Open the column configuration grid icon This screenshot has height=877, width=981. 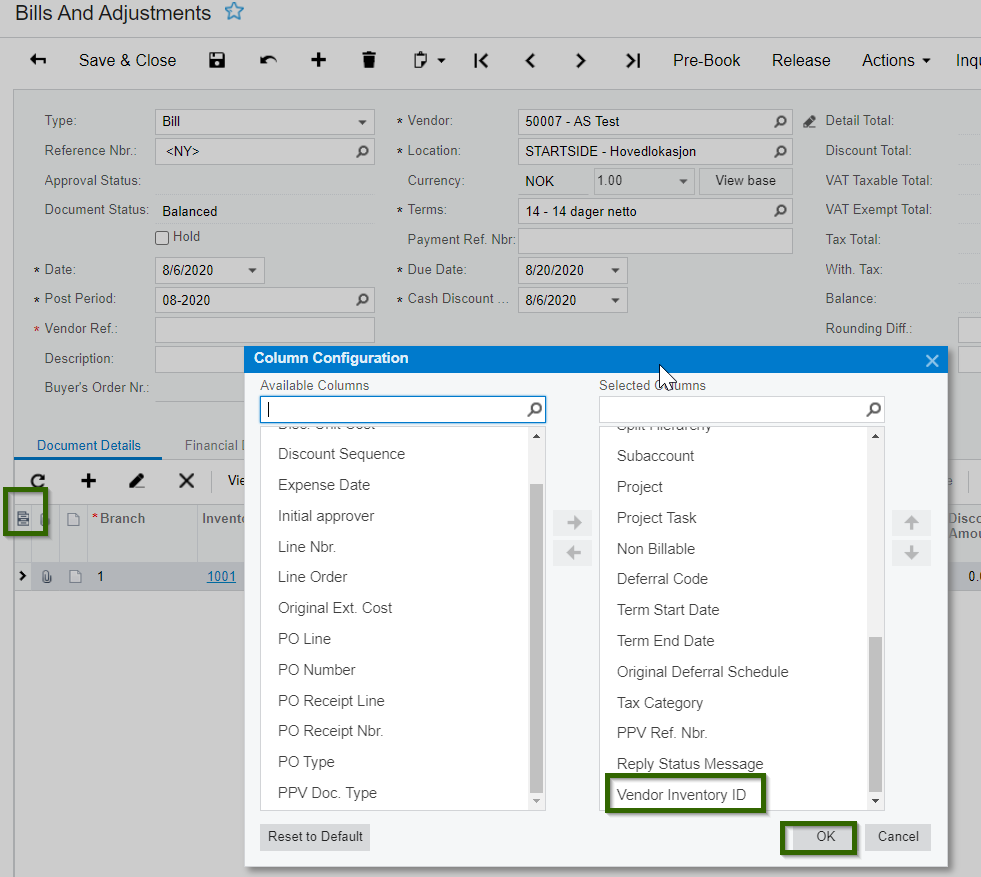tap(23, 519)
